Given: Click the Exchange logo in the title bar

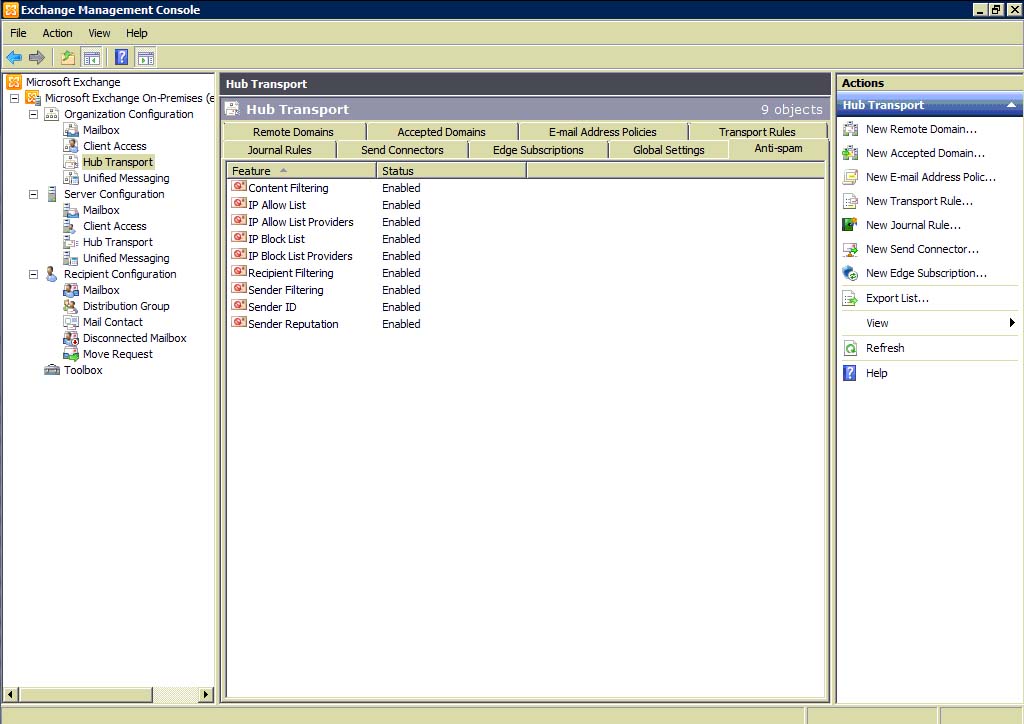Looking at the screenshot, I should tap(11, 9).
